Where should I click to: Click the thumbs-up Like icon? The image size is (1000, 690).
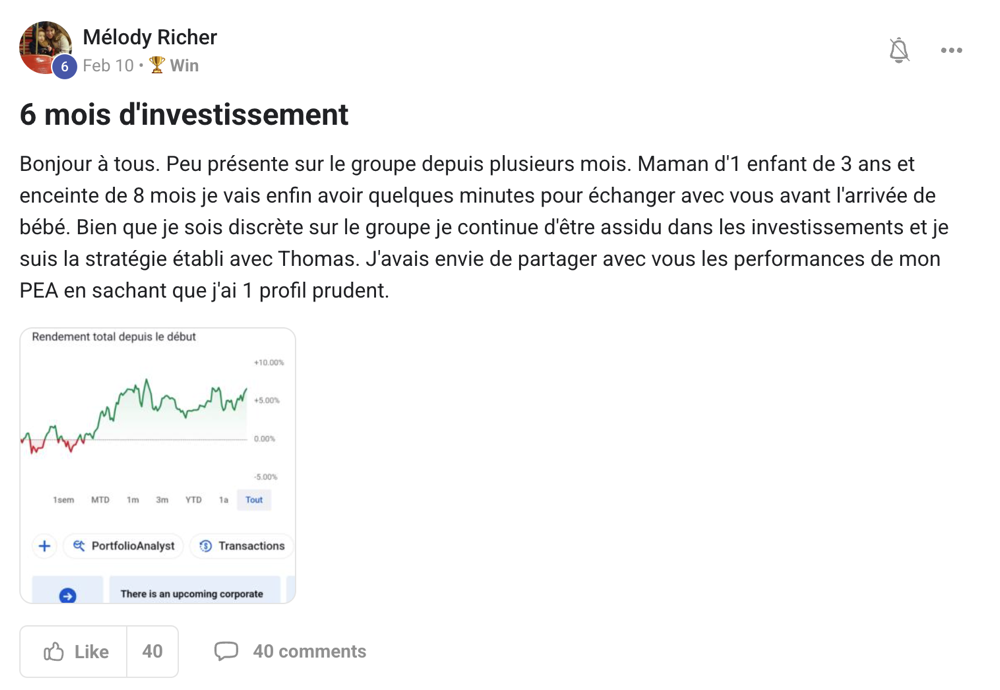tap(54, 651)
